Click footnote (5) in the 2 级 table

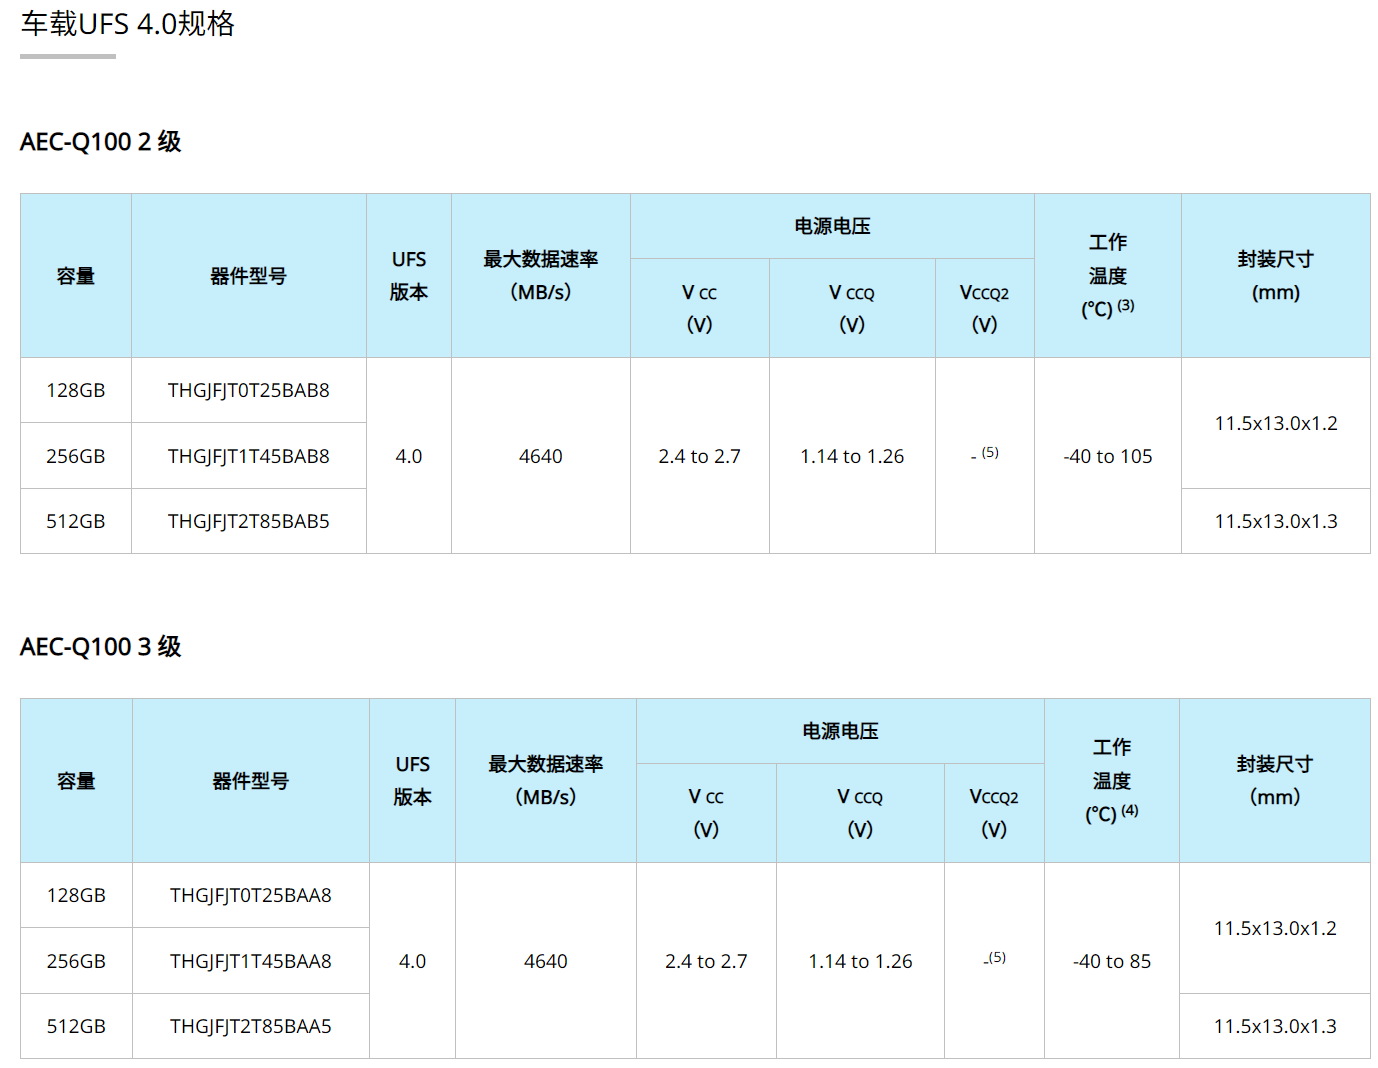click(990, 452)
